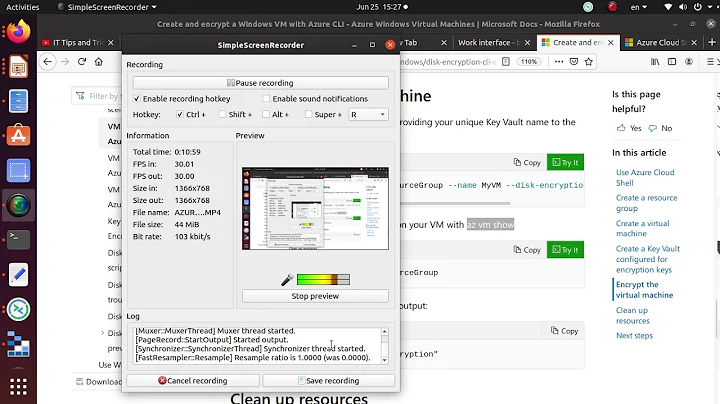The image size is (720, 404).
Task: Close the Work interface tab
Action: [528, 42]
